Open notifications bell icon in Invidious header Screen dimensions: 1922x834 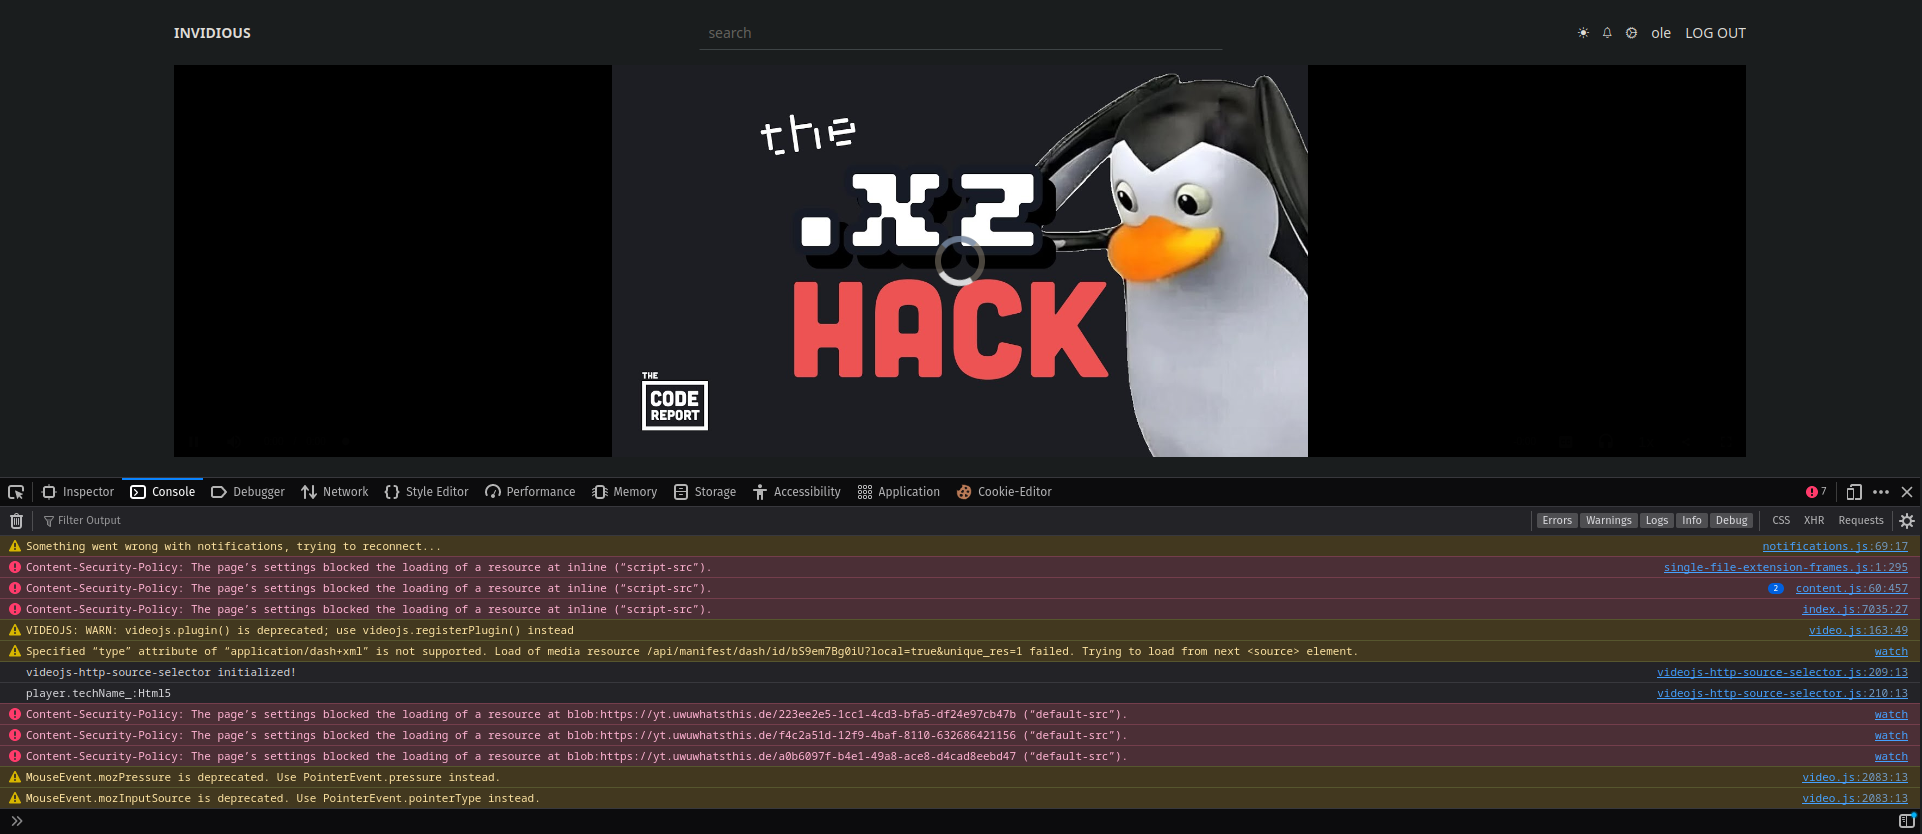pyautogui.click(x=1607, y=33)
